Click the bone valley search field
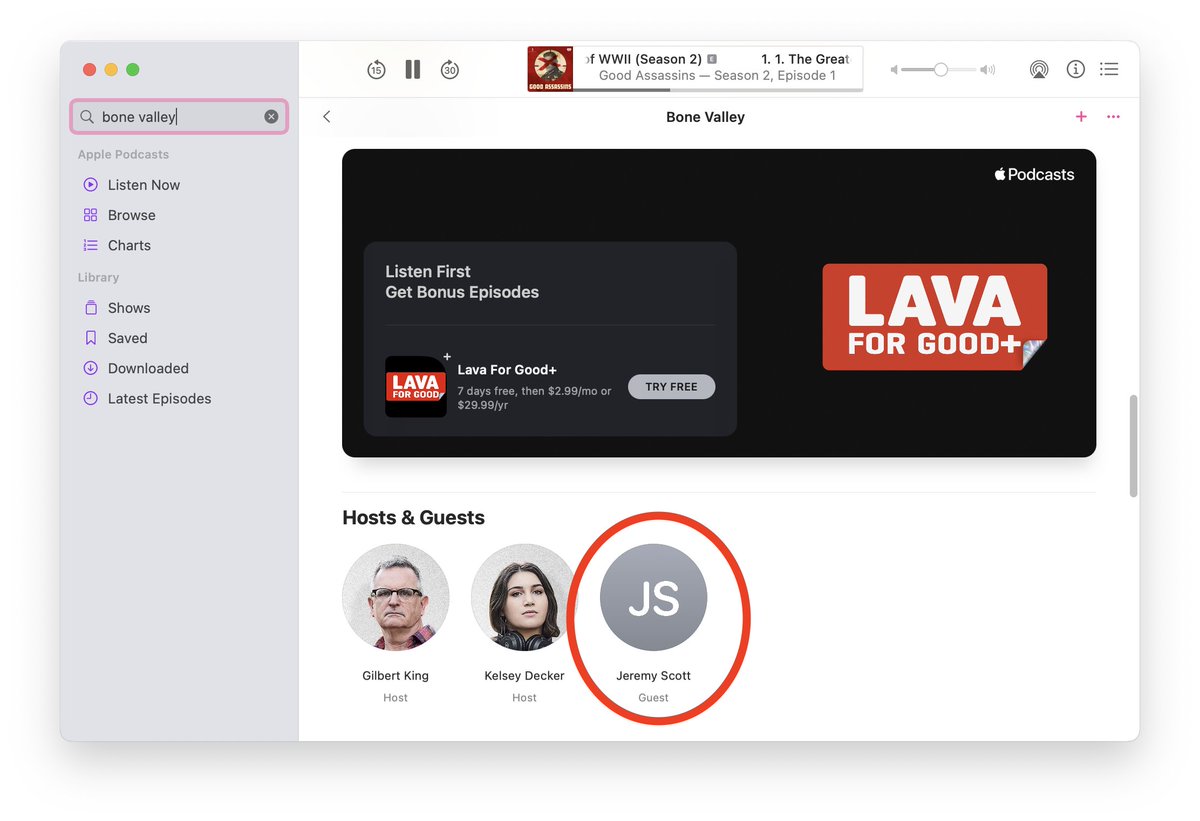Screen dimensions: 1200x821 [179, 117]
